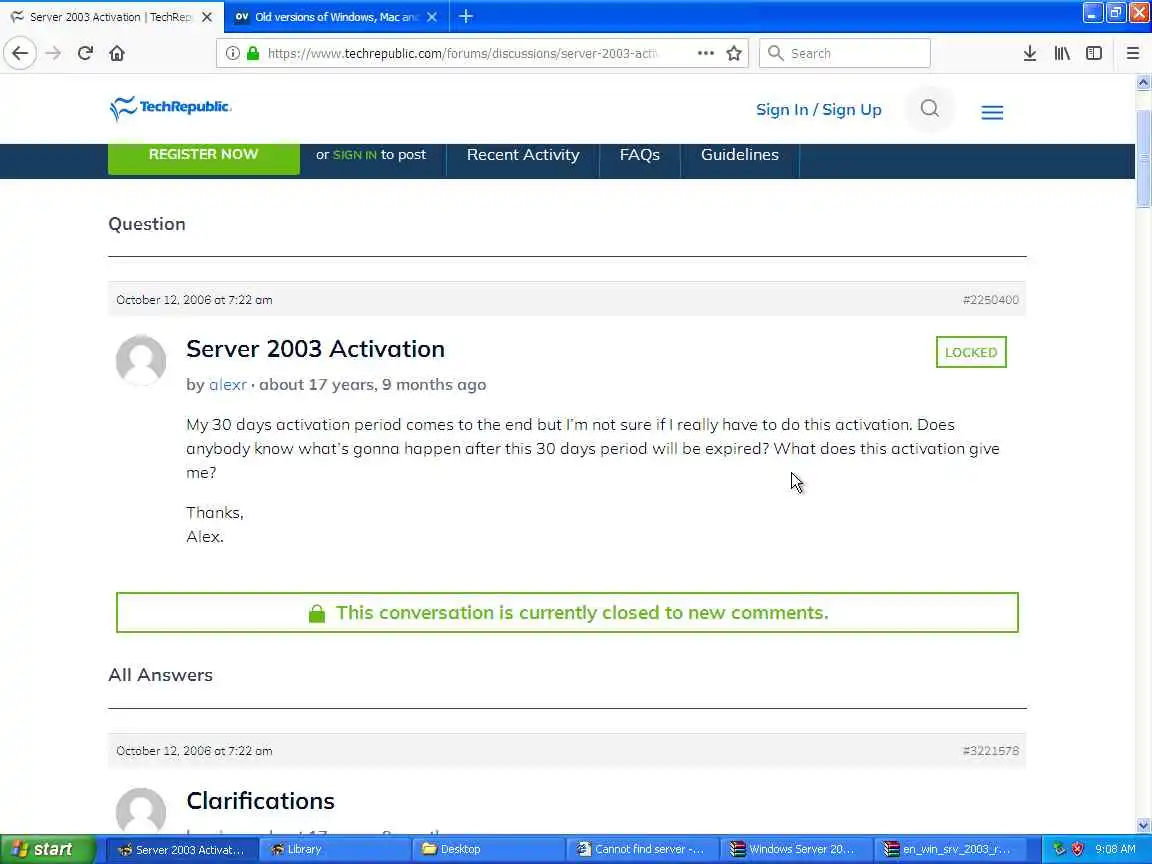Click the avatar beside Clarifications
This screenshot has height=864, width=1152.
click(141, 810)
